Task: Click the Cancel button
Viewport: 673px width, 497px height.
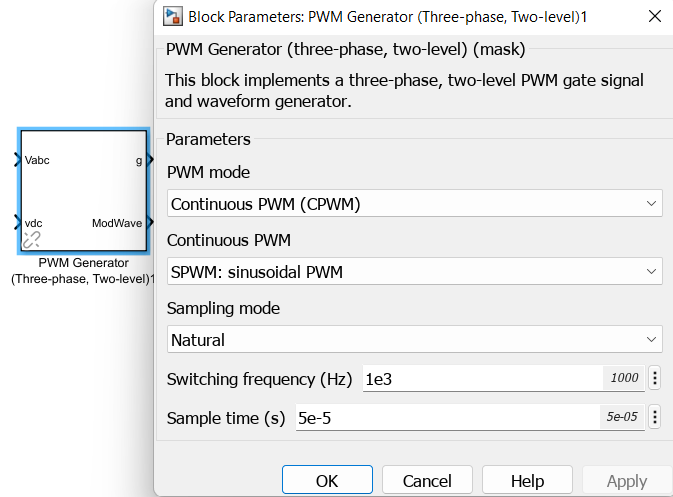Action: pyautogui.click(x=427, y=481)
